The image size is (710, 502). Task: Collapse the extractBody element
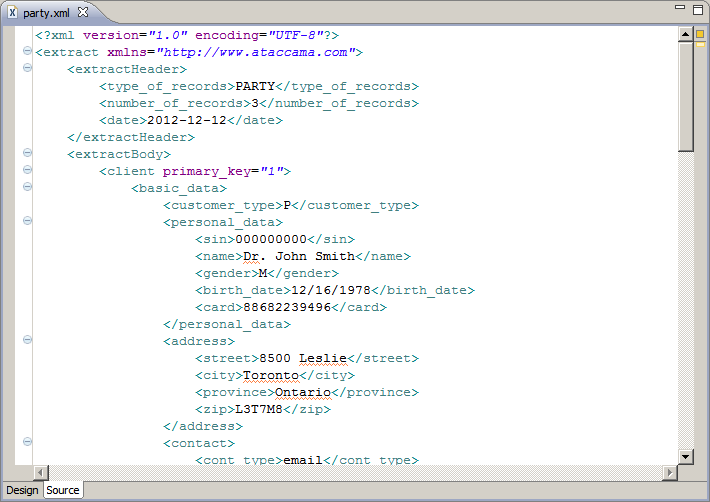27,154
